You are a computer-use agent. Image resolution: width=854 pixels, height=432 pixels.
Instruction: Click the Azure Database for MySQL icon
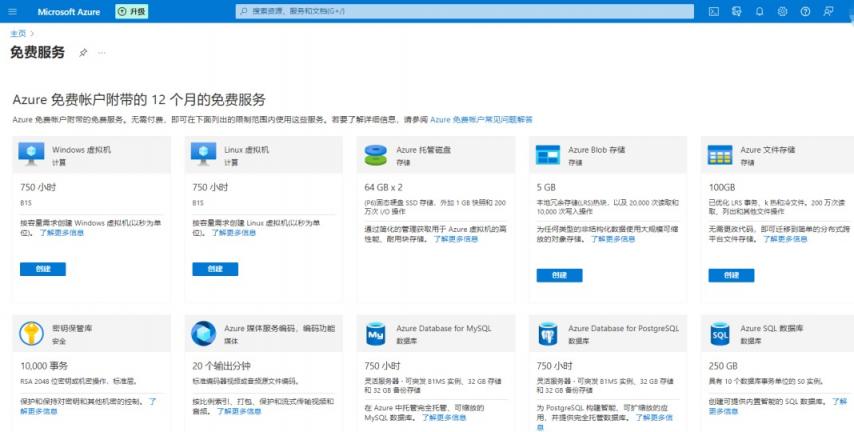click(375, 334)
